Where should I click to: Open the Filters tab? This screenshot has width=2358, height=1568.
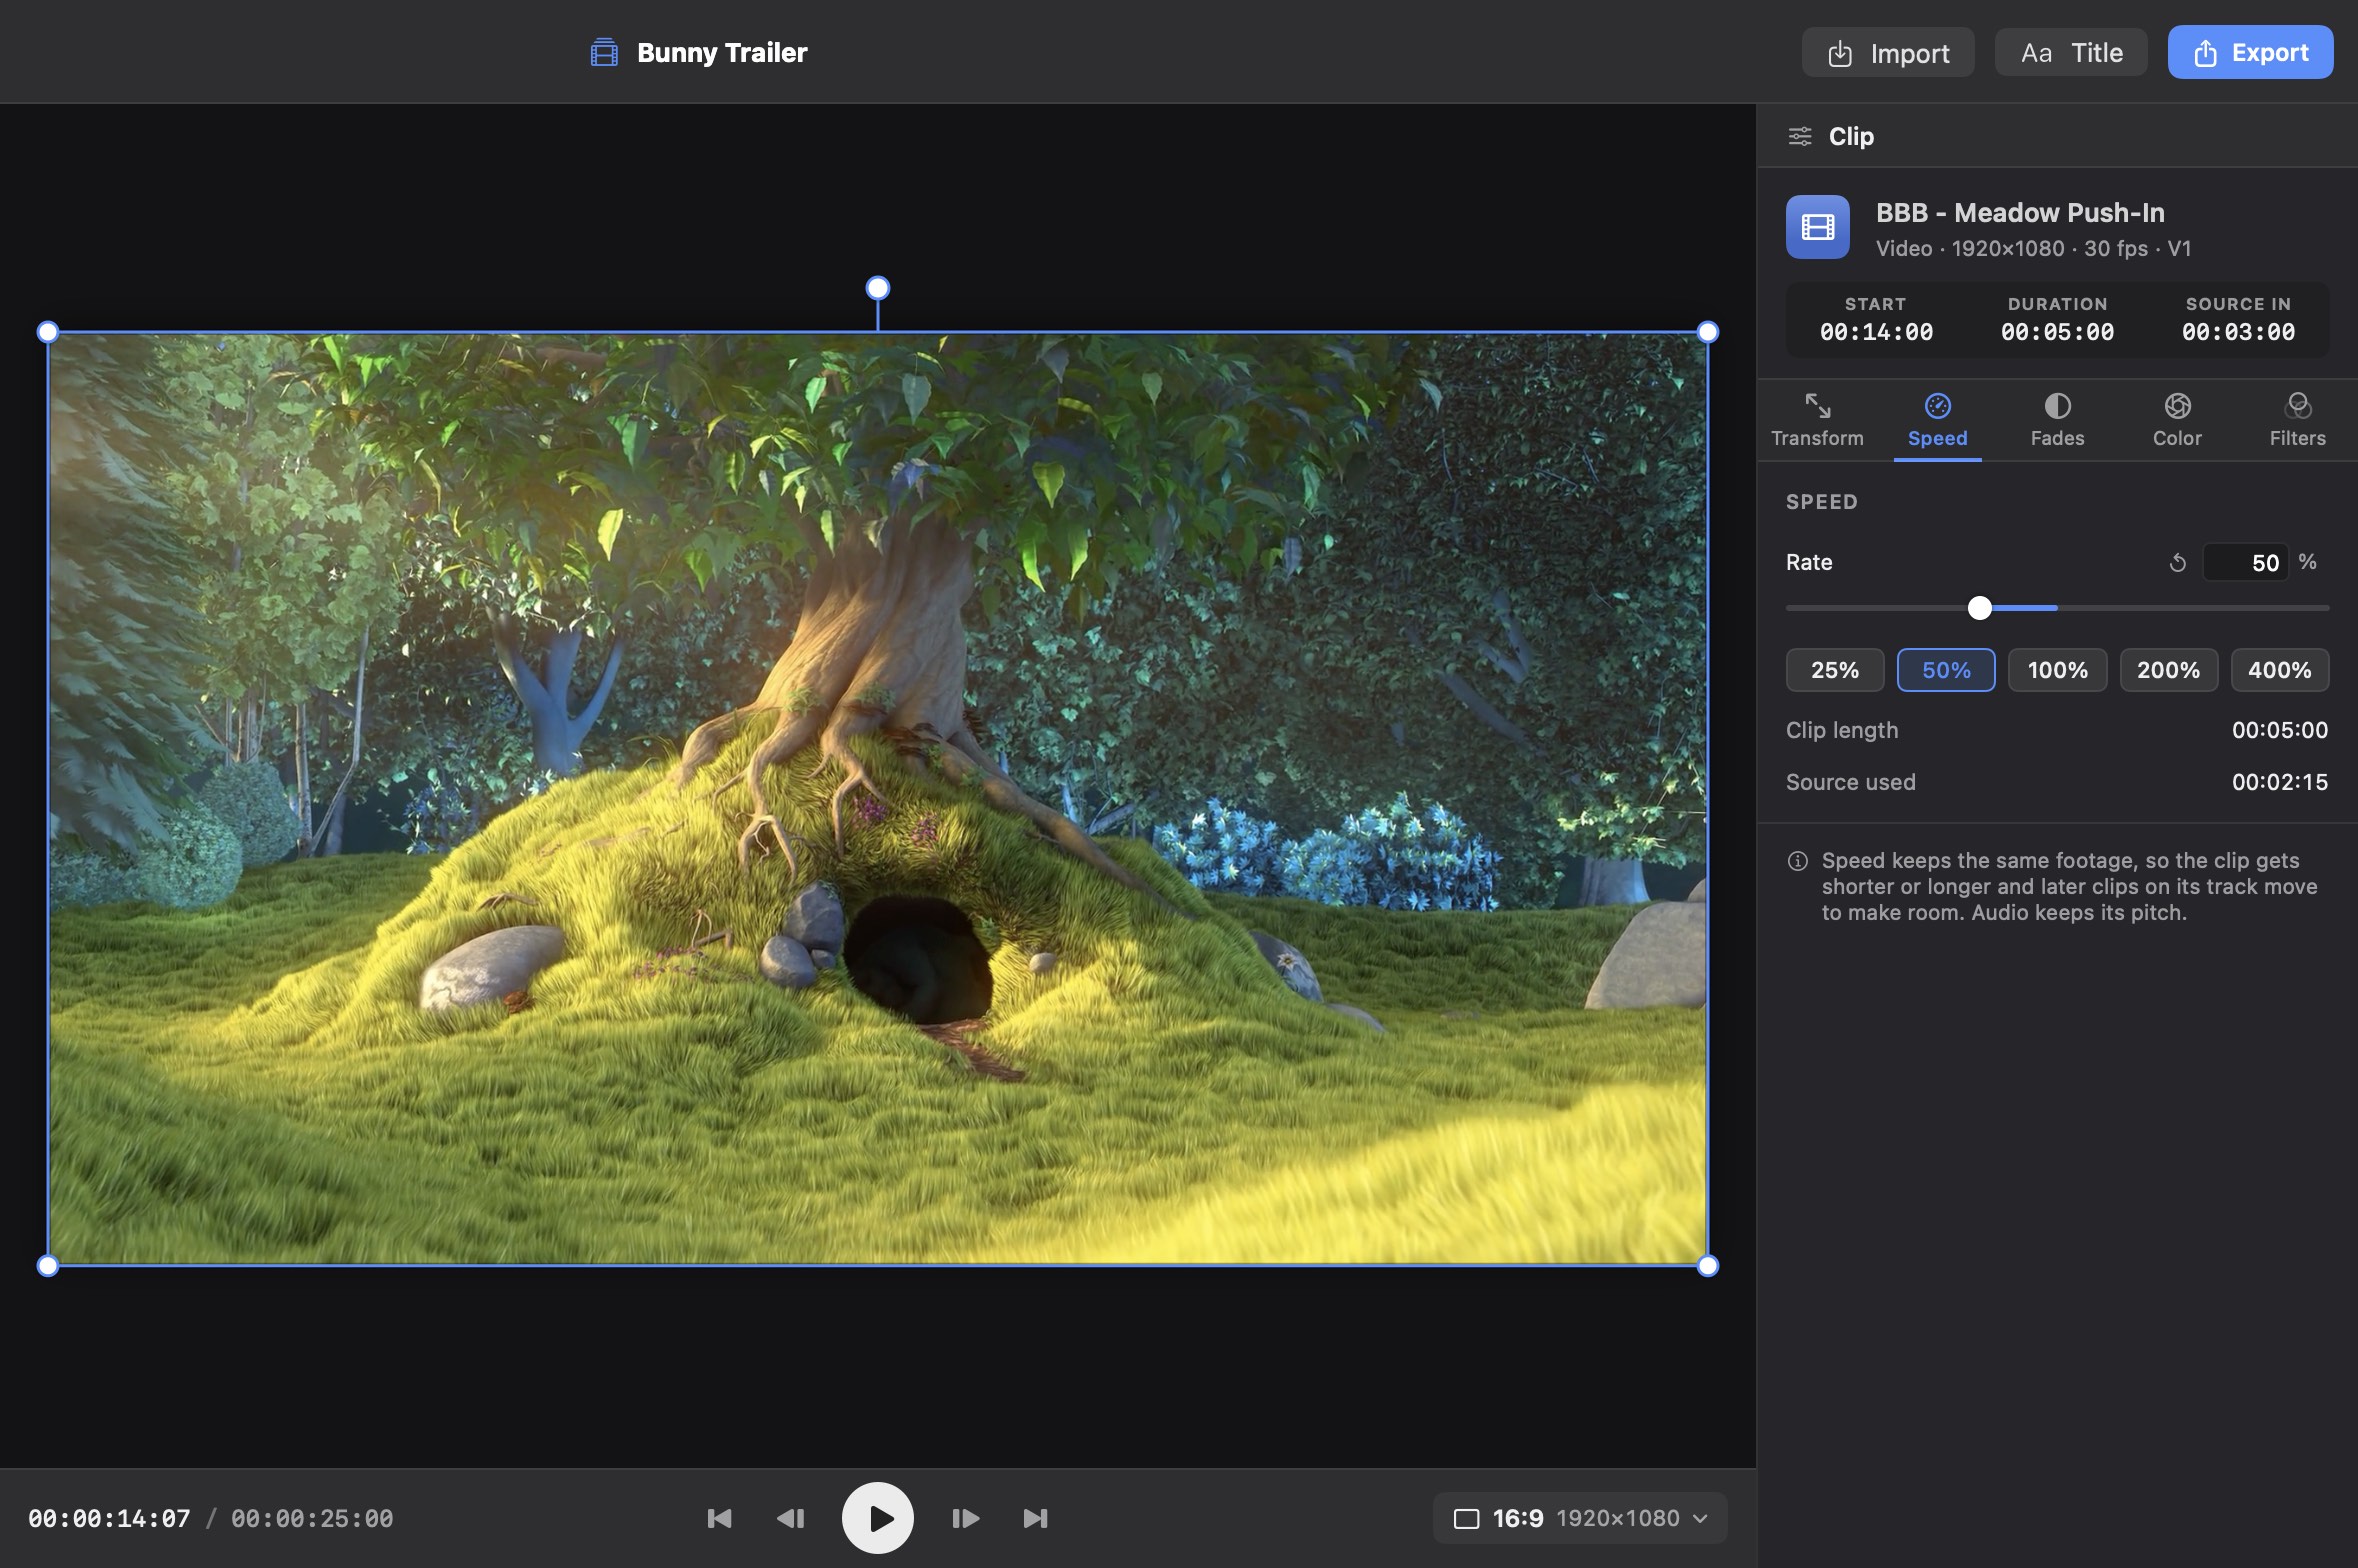coord(2297,420)
